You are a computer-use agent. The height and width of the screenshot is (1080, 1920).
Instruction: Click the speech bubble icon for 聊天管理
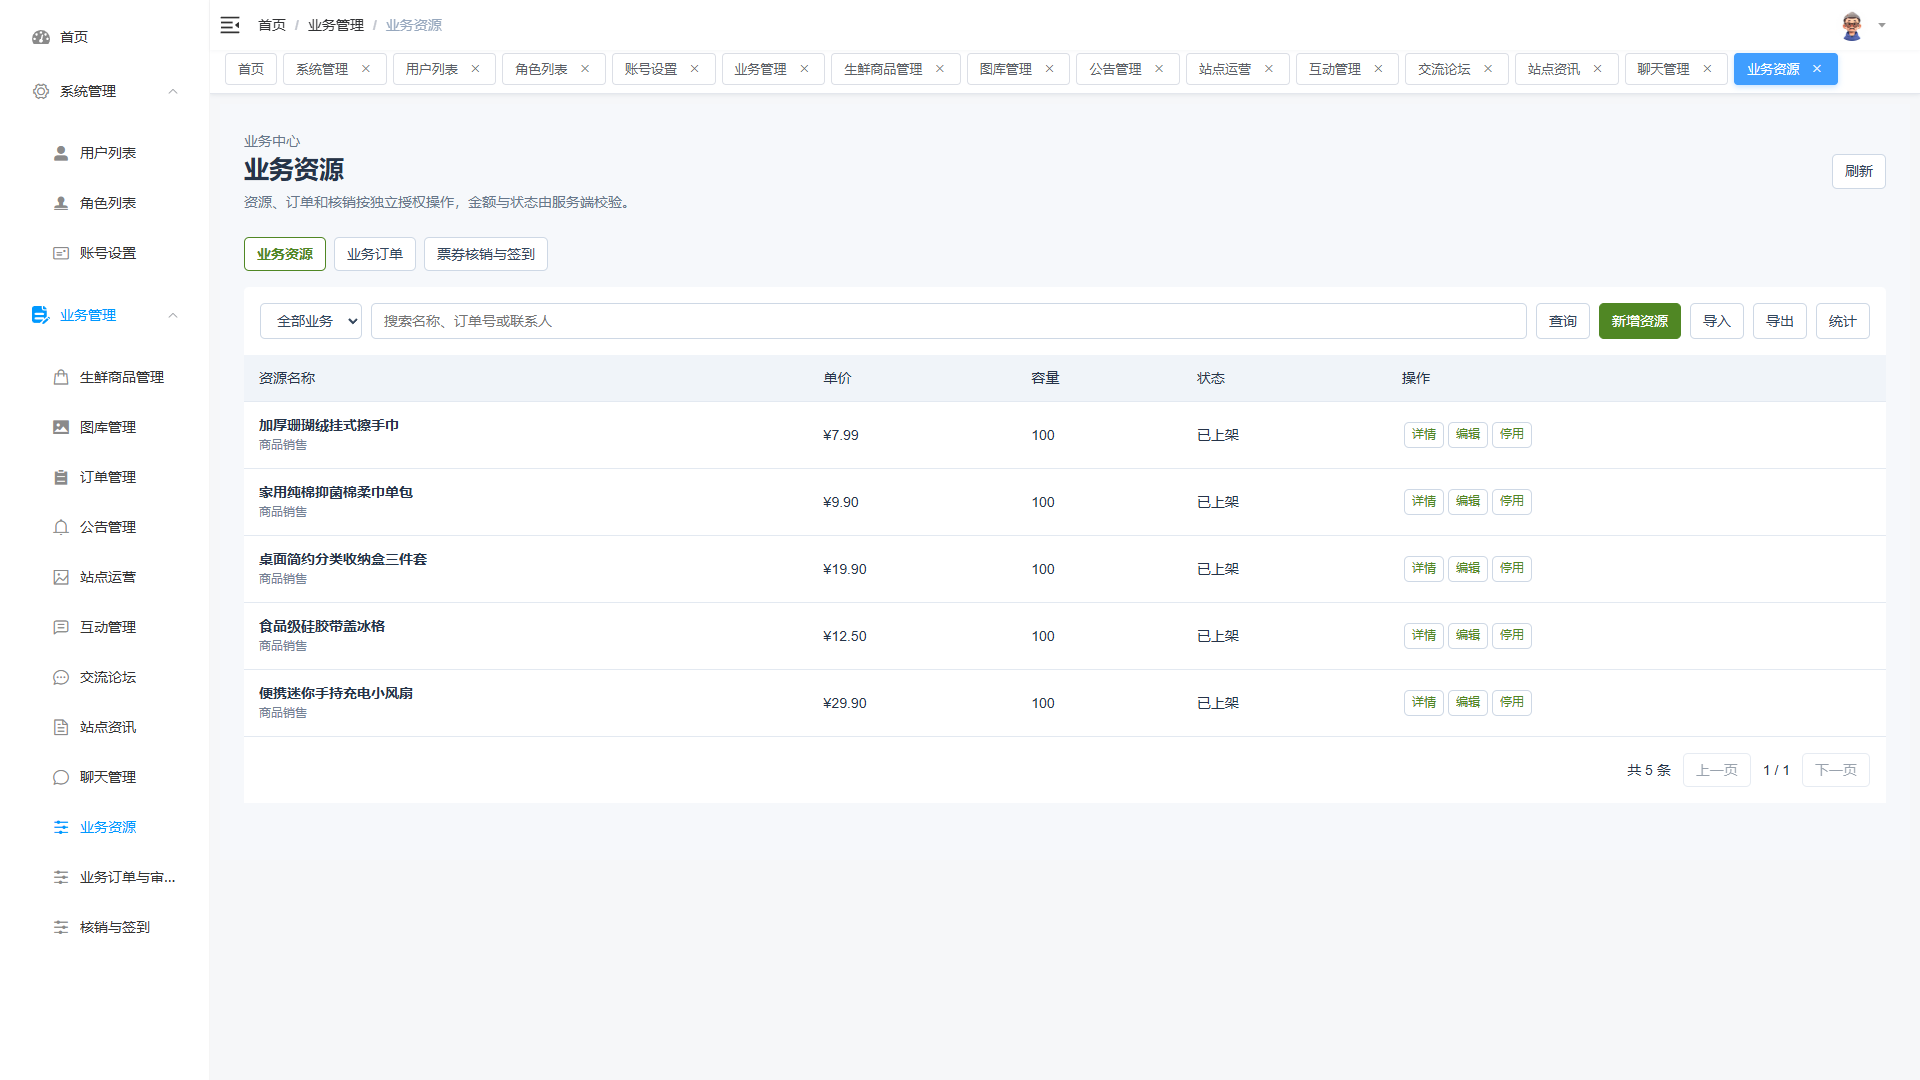pos(61,777)
